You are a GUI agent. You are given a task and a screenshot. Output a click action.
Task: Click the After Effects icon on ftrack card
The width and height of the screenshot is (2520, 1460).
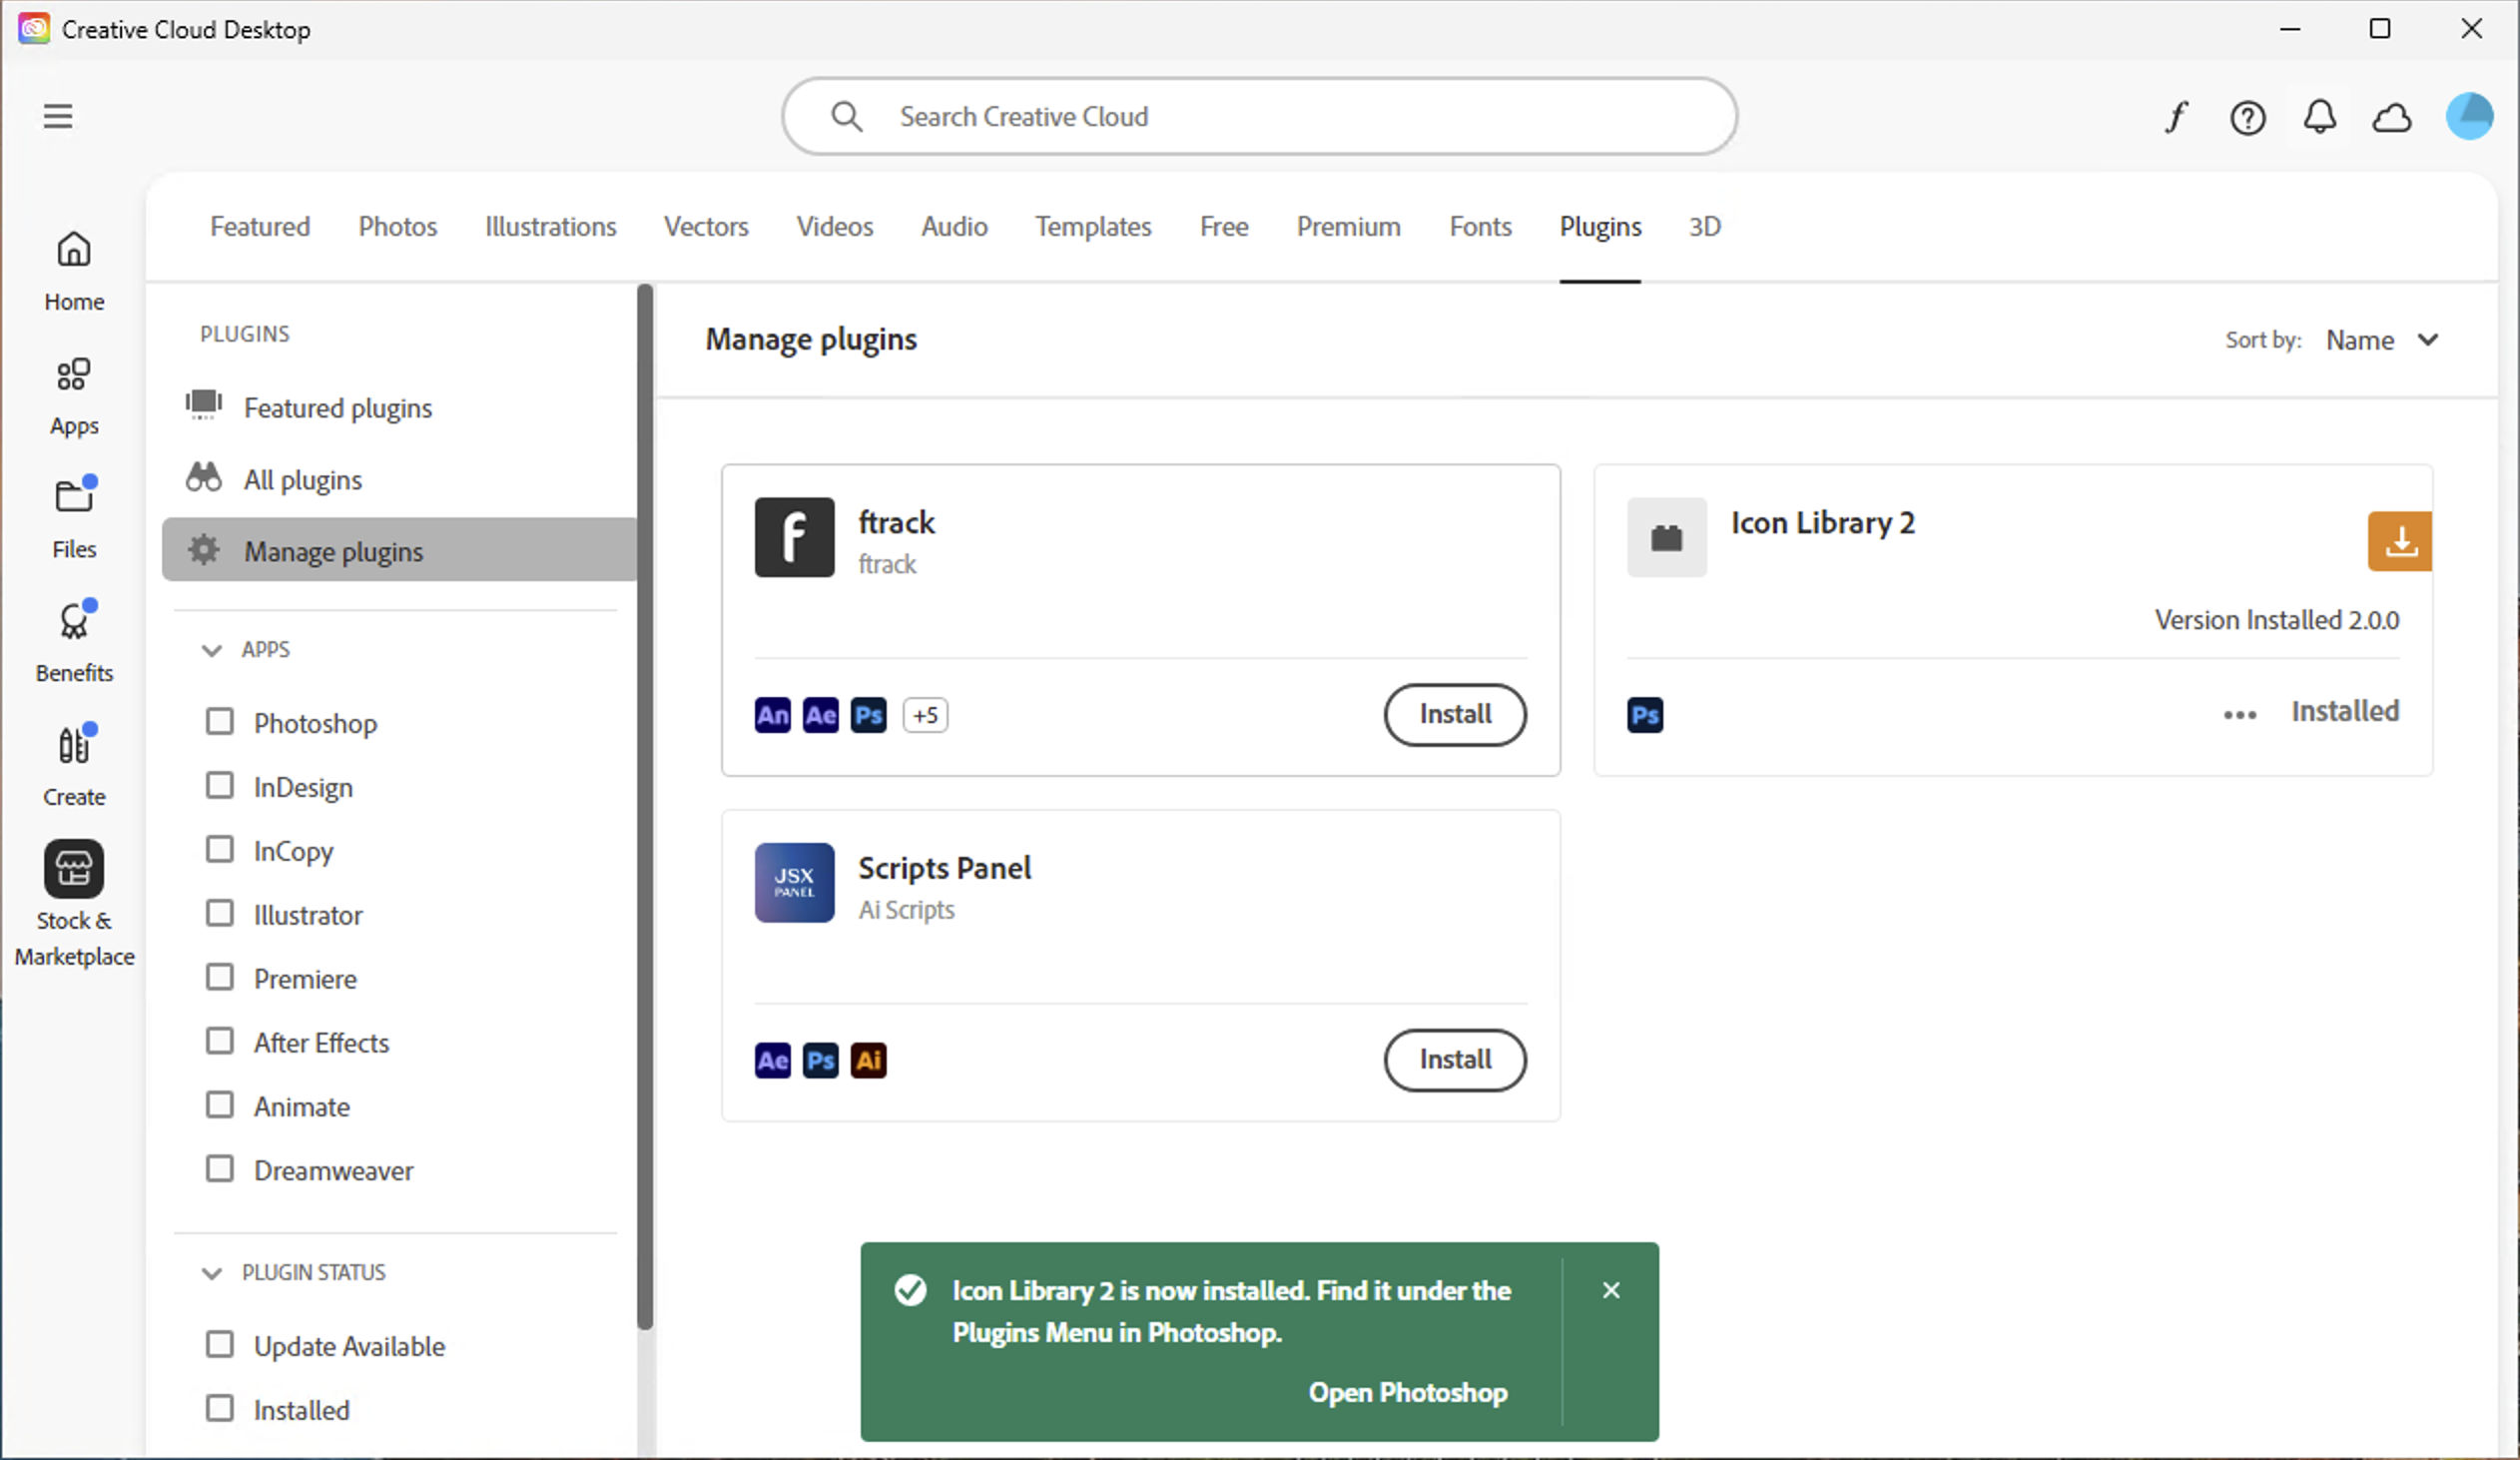pos(820,715)
